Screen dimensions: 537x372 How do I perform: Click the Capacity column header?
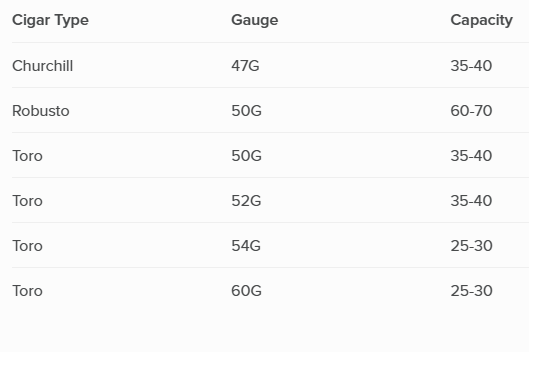(x=482, y=20)
